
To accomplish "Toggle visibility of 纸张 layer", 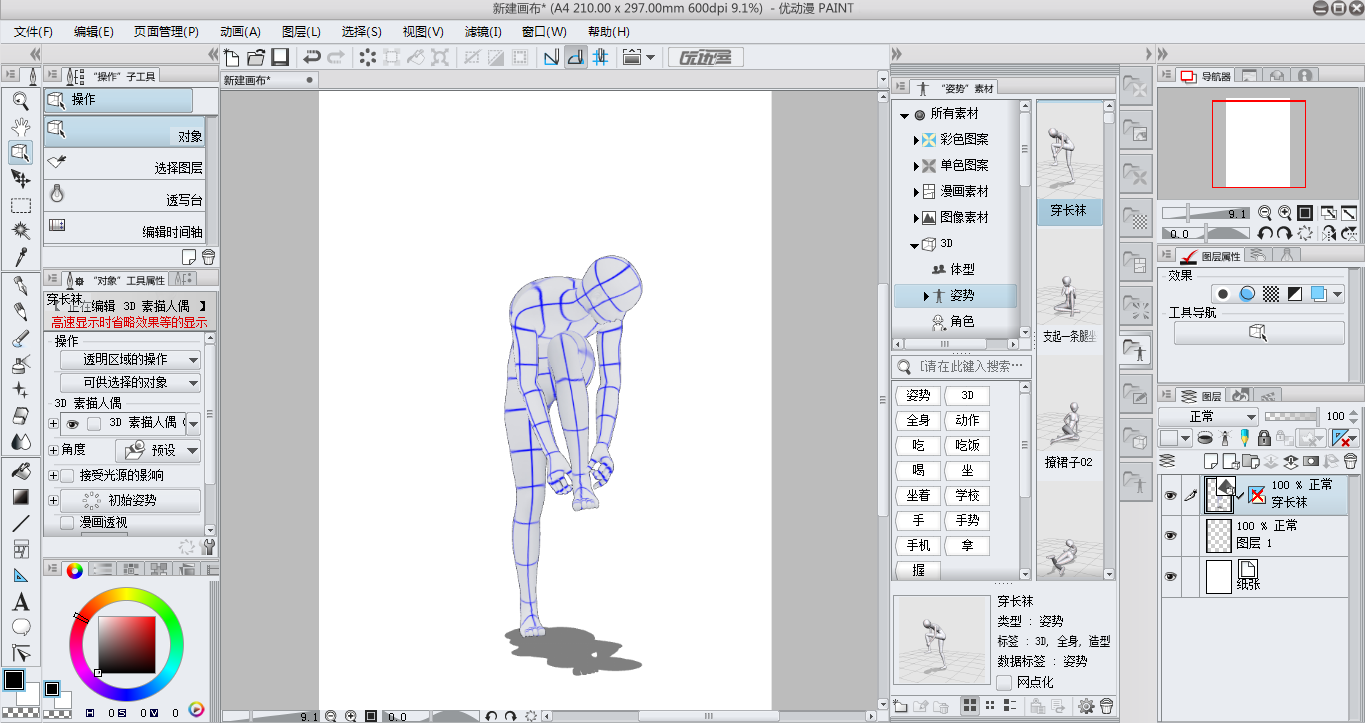I will (x=1170, y=577).
